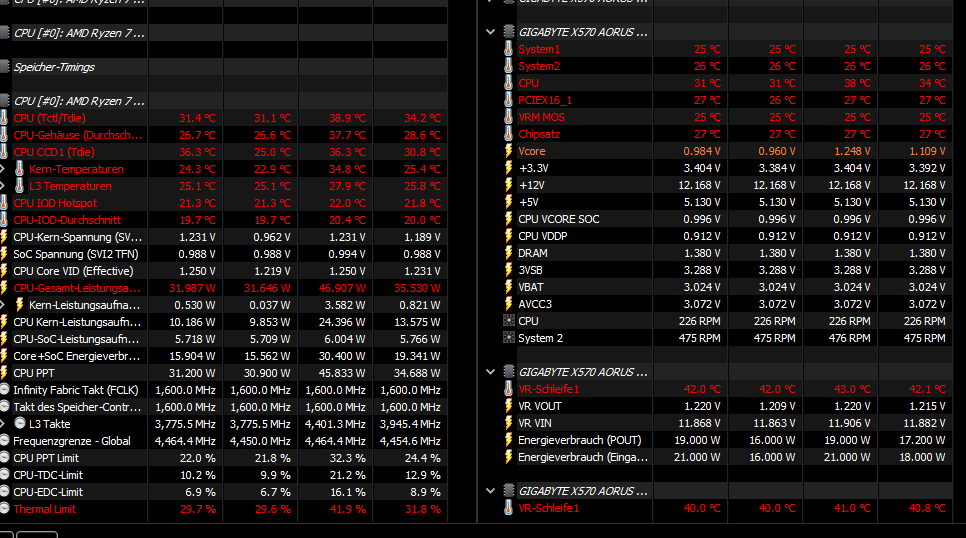
Task: Expand the Kern-Leistungsaufna... sub-tree arrow
Action: point(2,304)
